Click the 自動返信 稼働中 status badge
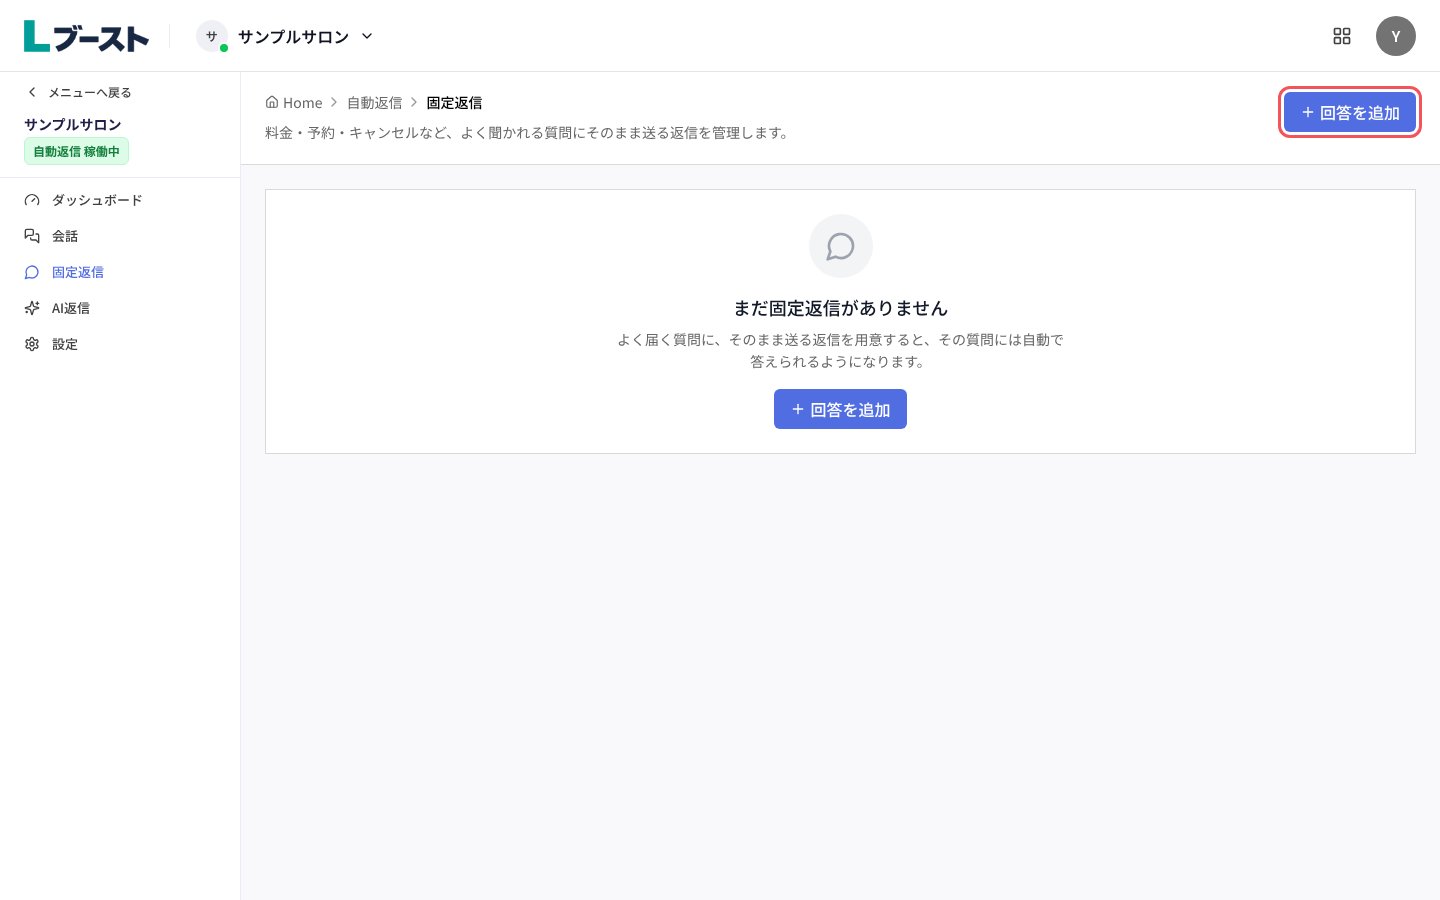The image size is (1440, 900). tap(76, 151)
